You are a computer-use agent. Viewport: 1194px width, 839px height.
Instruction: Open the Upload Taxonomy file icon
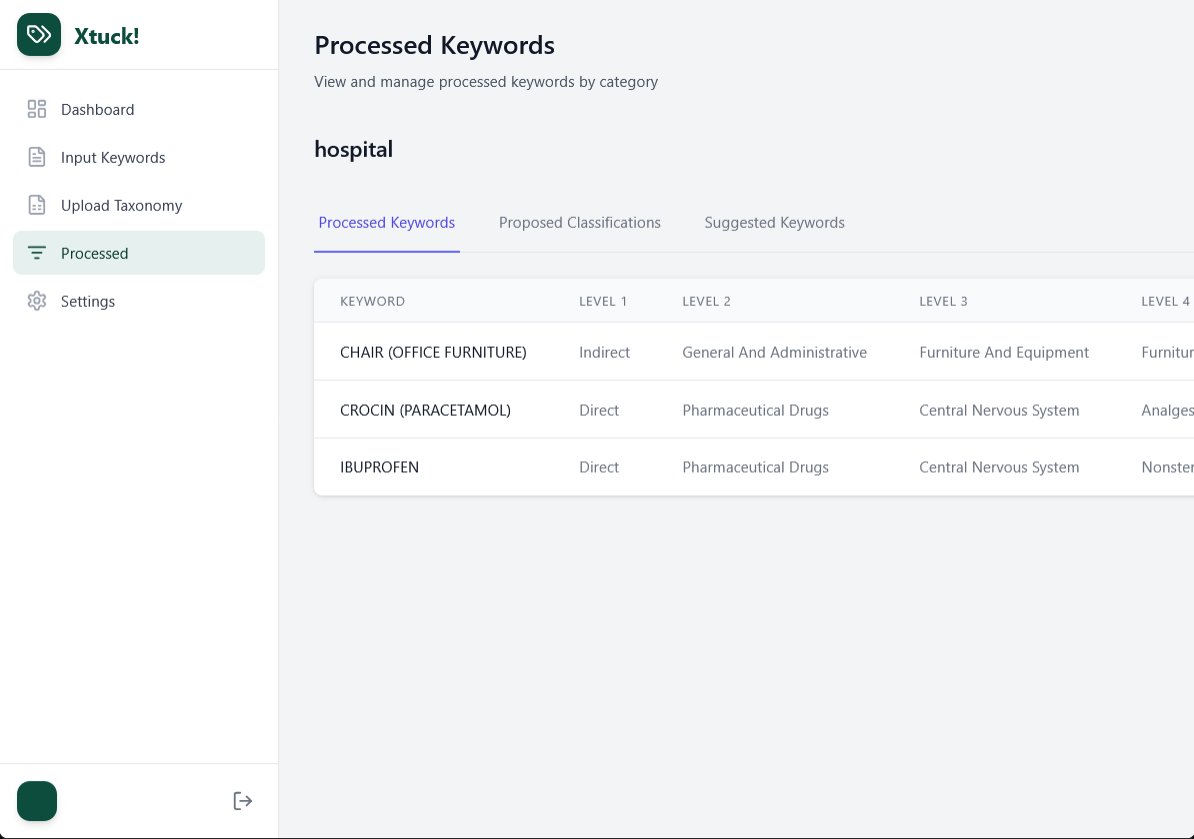tap(36, 205)
